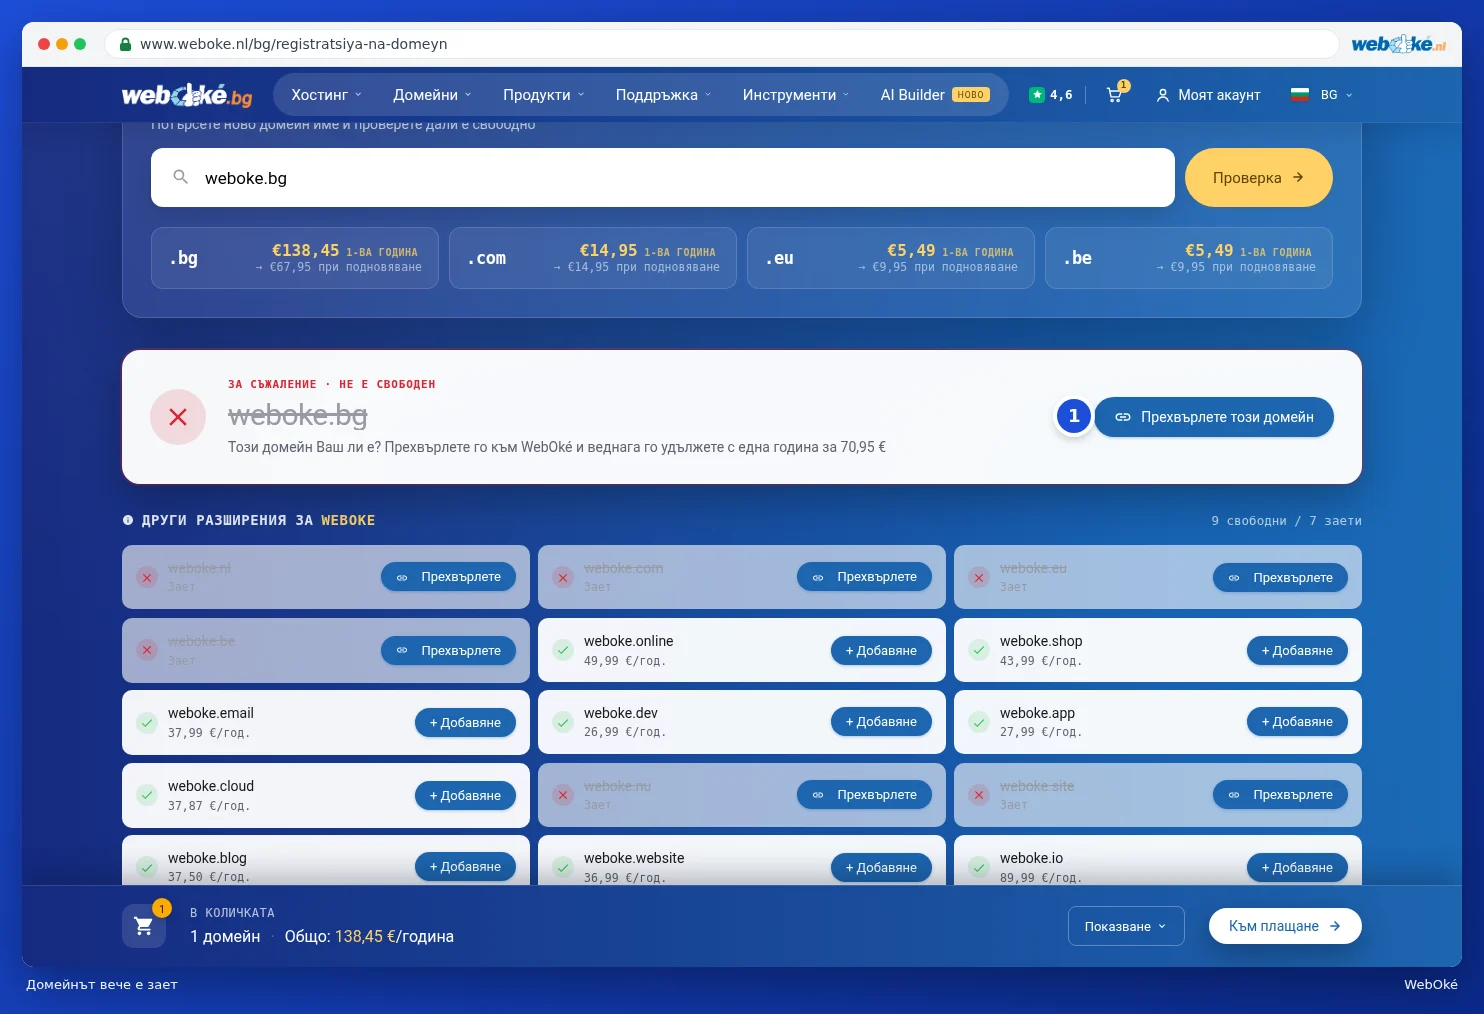Click the red X unavailable icon for weboke.bg

click(178, 417)
